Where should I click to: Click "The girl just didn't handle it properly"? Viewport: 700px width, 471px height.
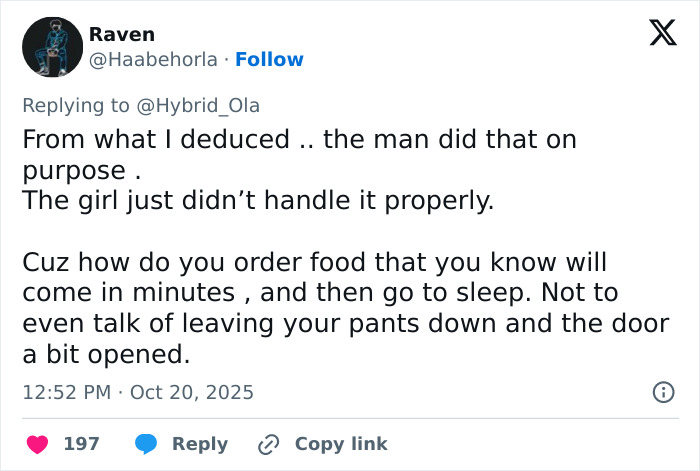258,201
